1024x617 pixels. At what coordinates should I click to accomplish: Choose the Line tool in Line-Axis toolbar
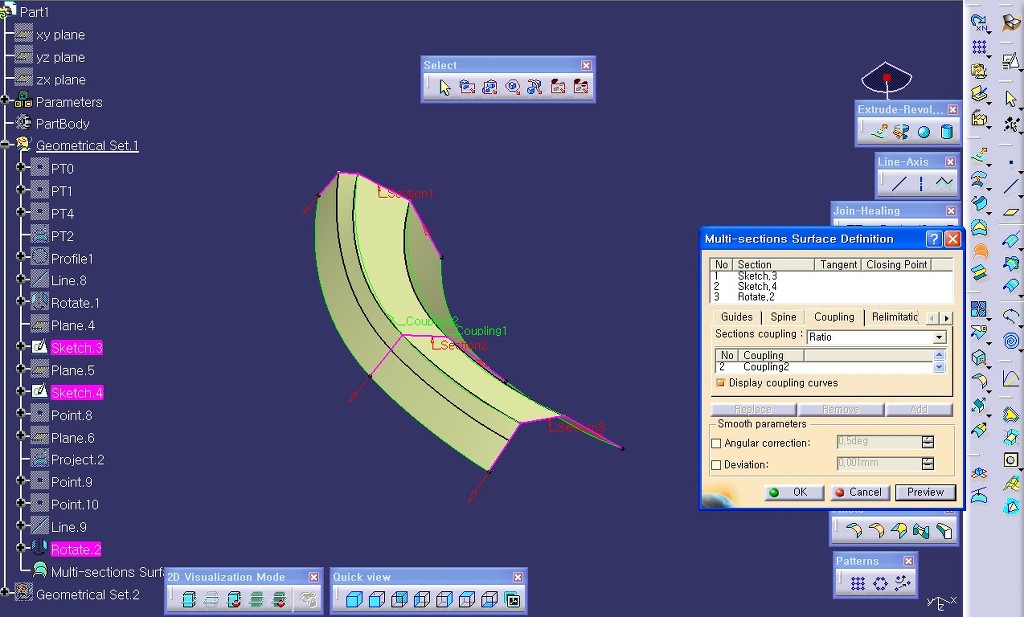click(899, 183)
